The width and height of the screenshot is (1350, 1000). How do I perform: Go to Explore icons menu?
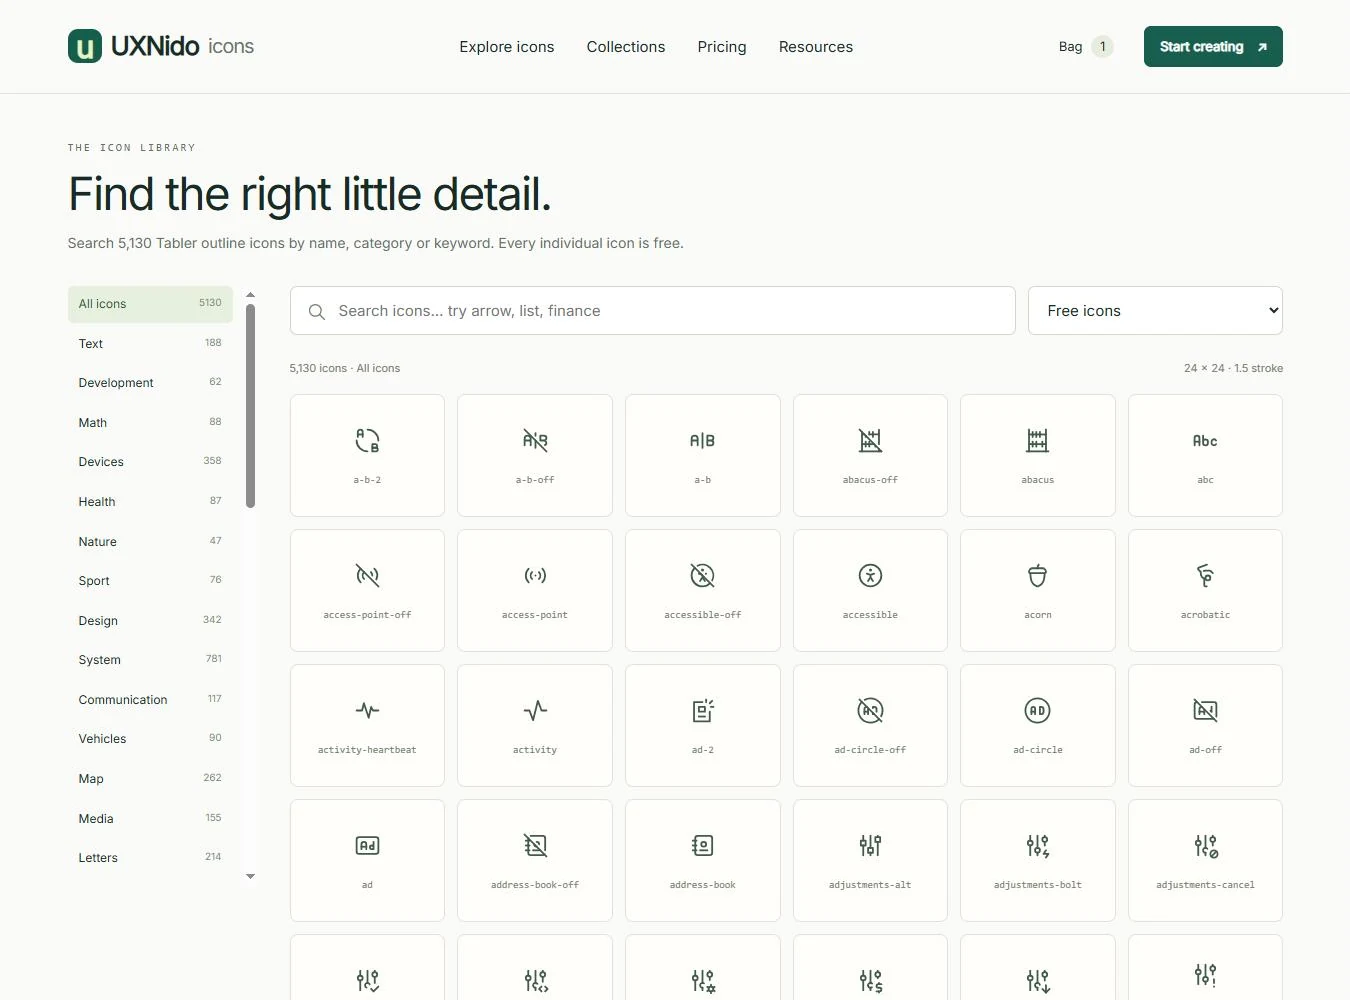click(x=507, y=47)
